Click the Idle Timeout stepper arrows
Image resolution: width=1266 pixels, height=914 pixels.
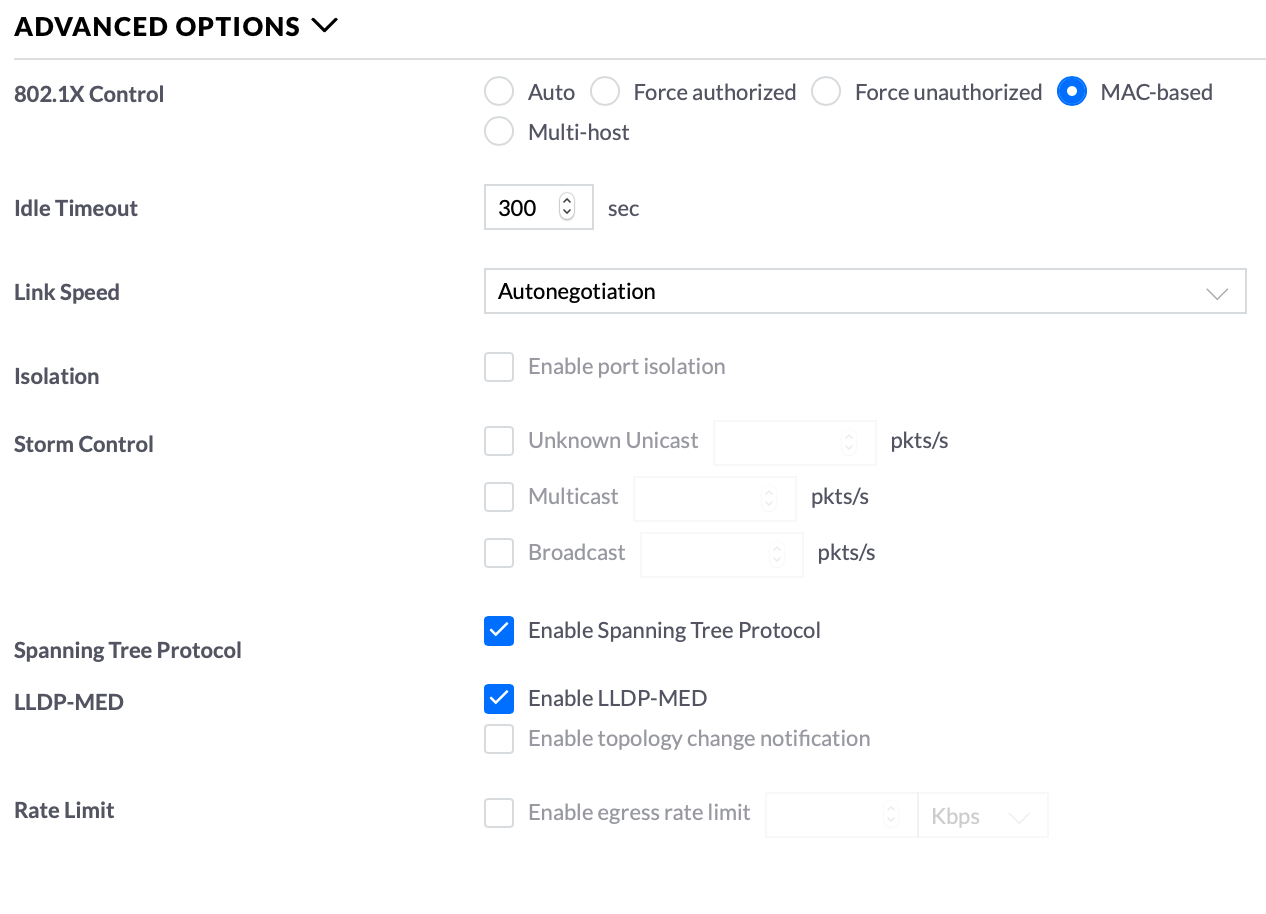567,208
